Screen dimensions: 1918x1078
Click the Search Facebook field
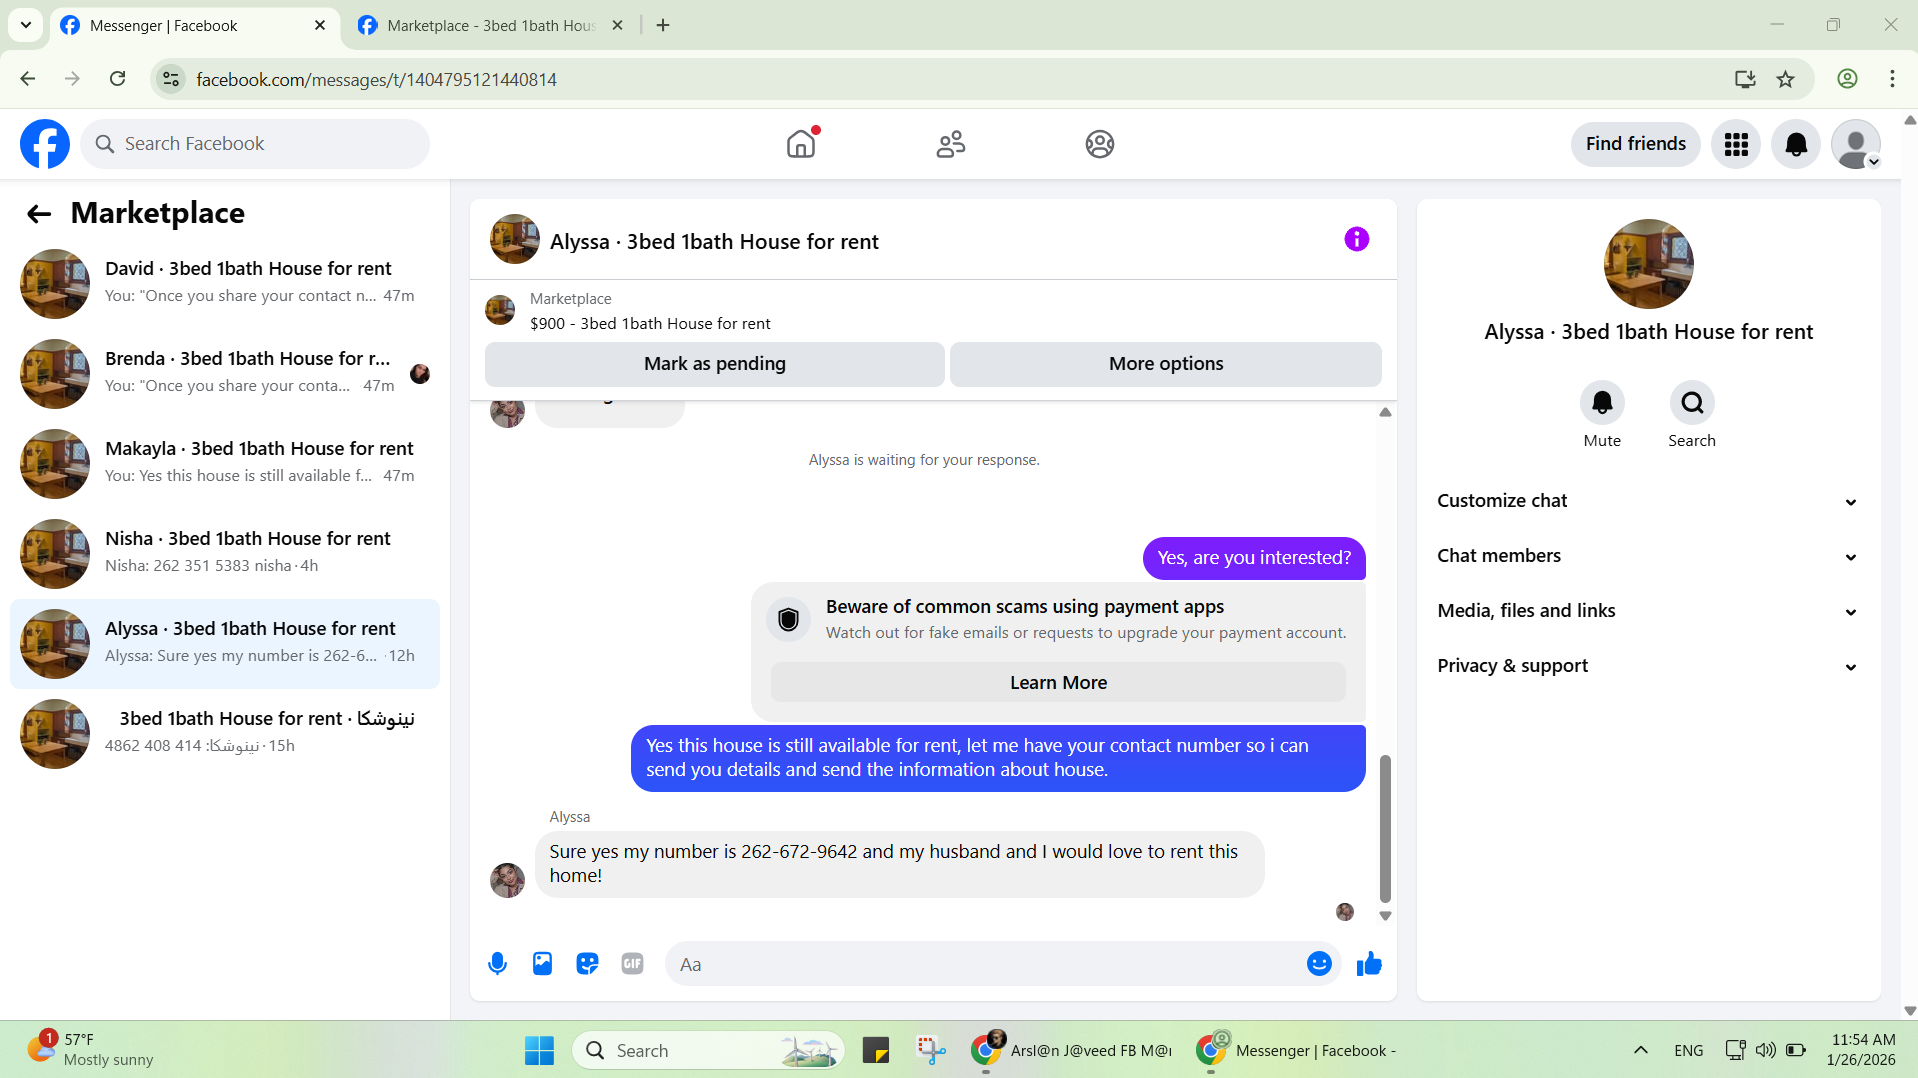pos(255,144)
